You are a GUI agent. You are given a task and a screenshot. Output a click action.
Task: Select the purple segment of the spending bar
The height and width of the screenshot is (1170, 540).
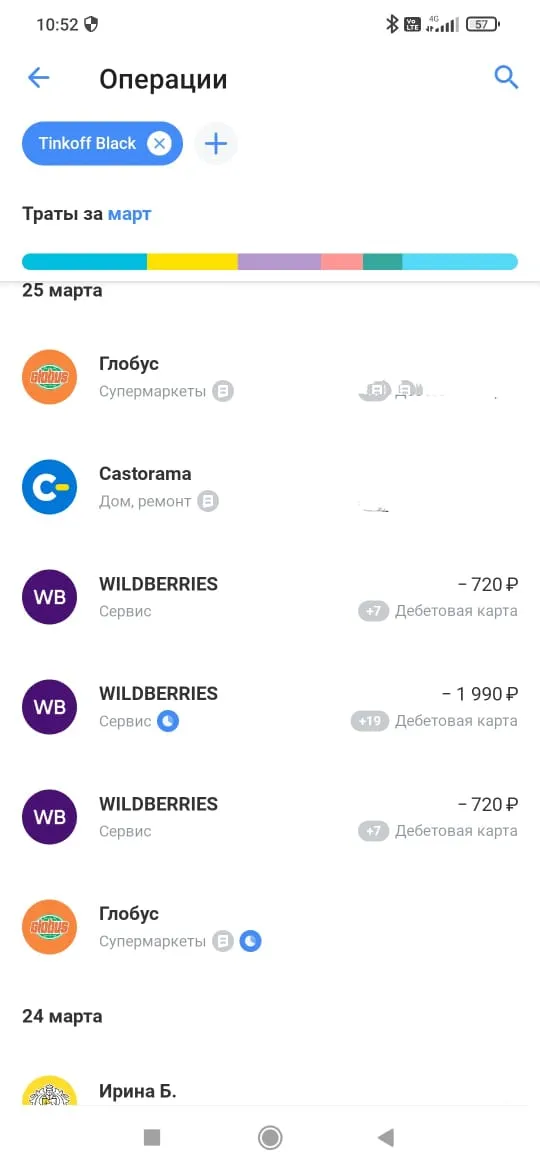click(280, 262)
